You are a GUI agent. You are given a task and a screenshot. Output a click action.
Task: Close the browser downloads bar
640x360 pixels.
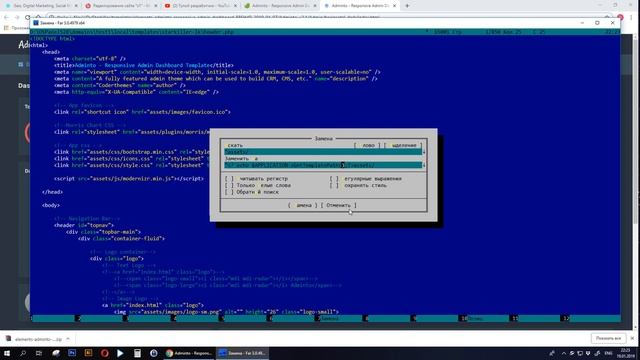(632, 338)
